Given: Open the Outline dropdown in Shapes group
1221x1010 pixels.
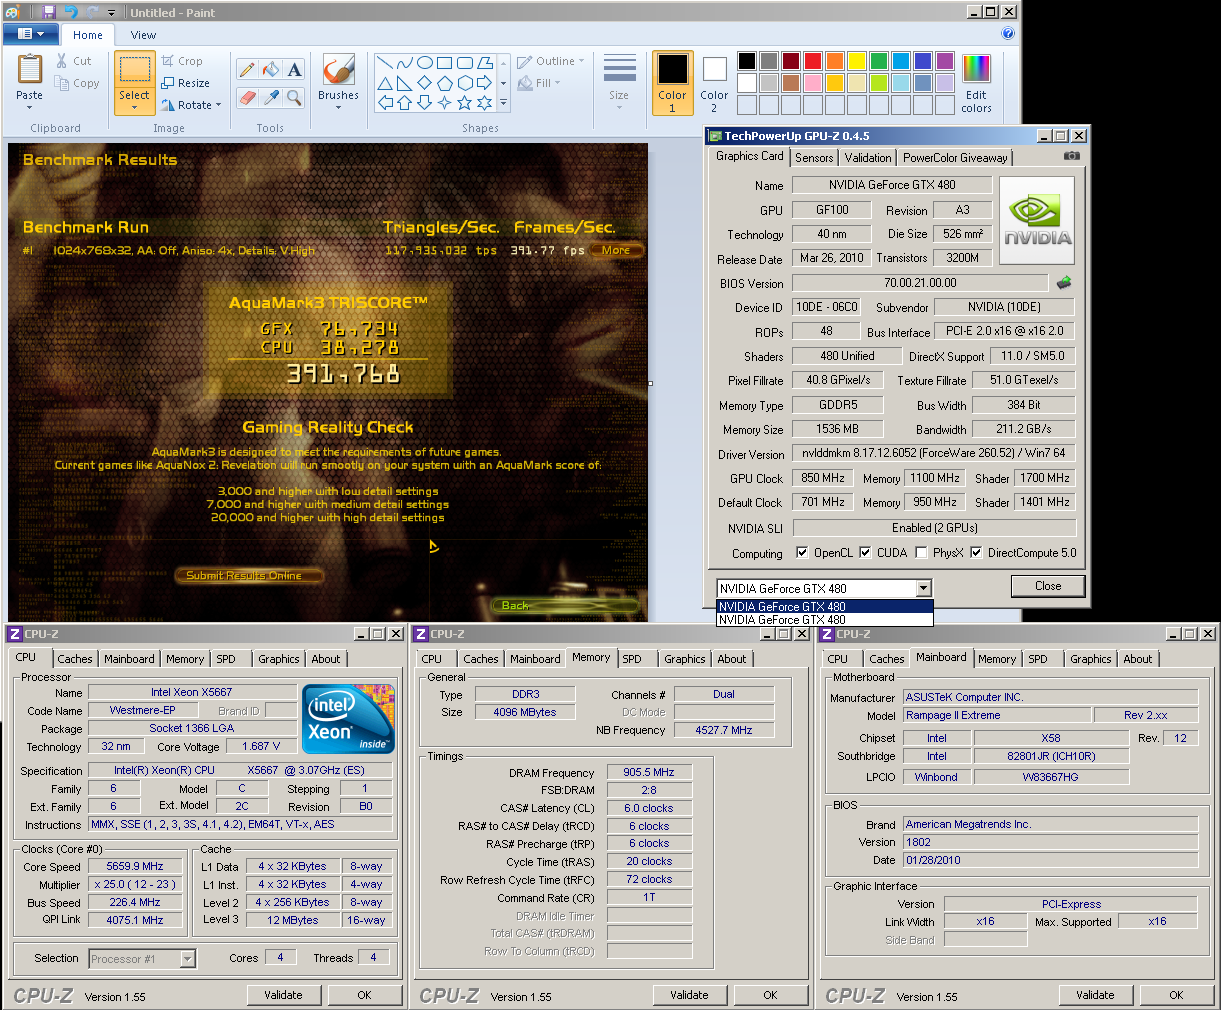Looking at the screenshot, I should point(551,61).
